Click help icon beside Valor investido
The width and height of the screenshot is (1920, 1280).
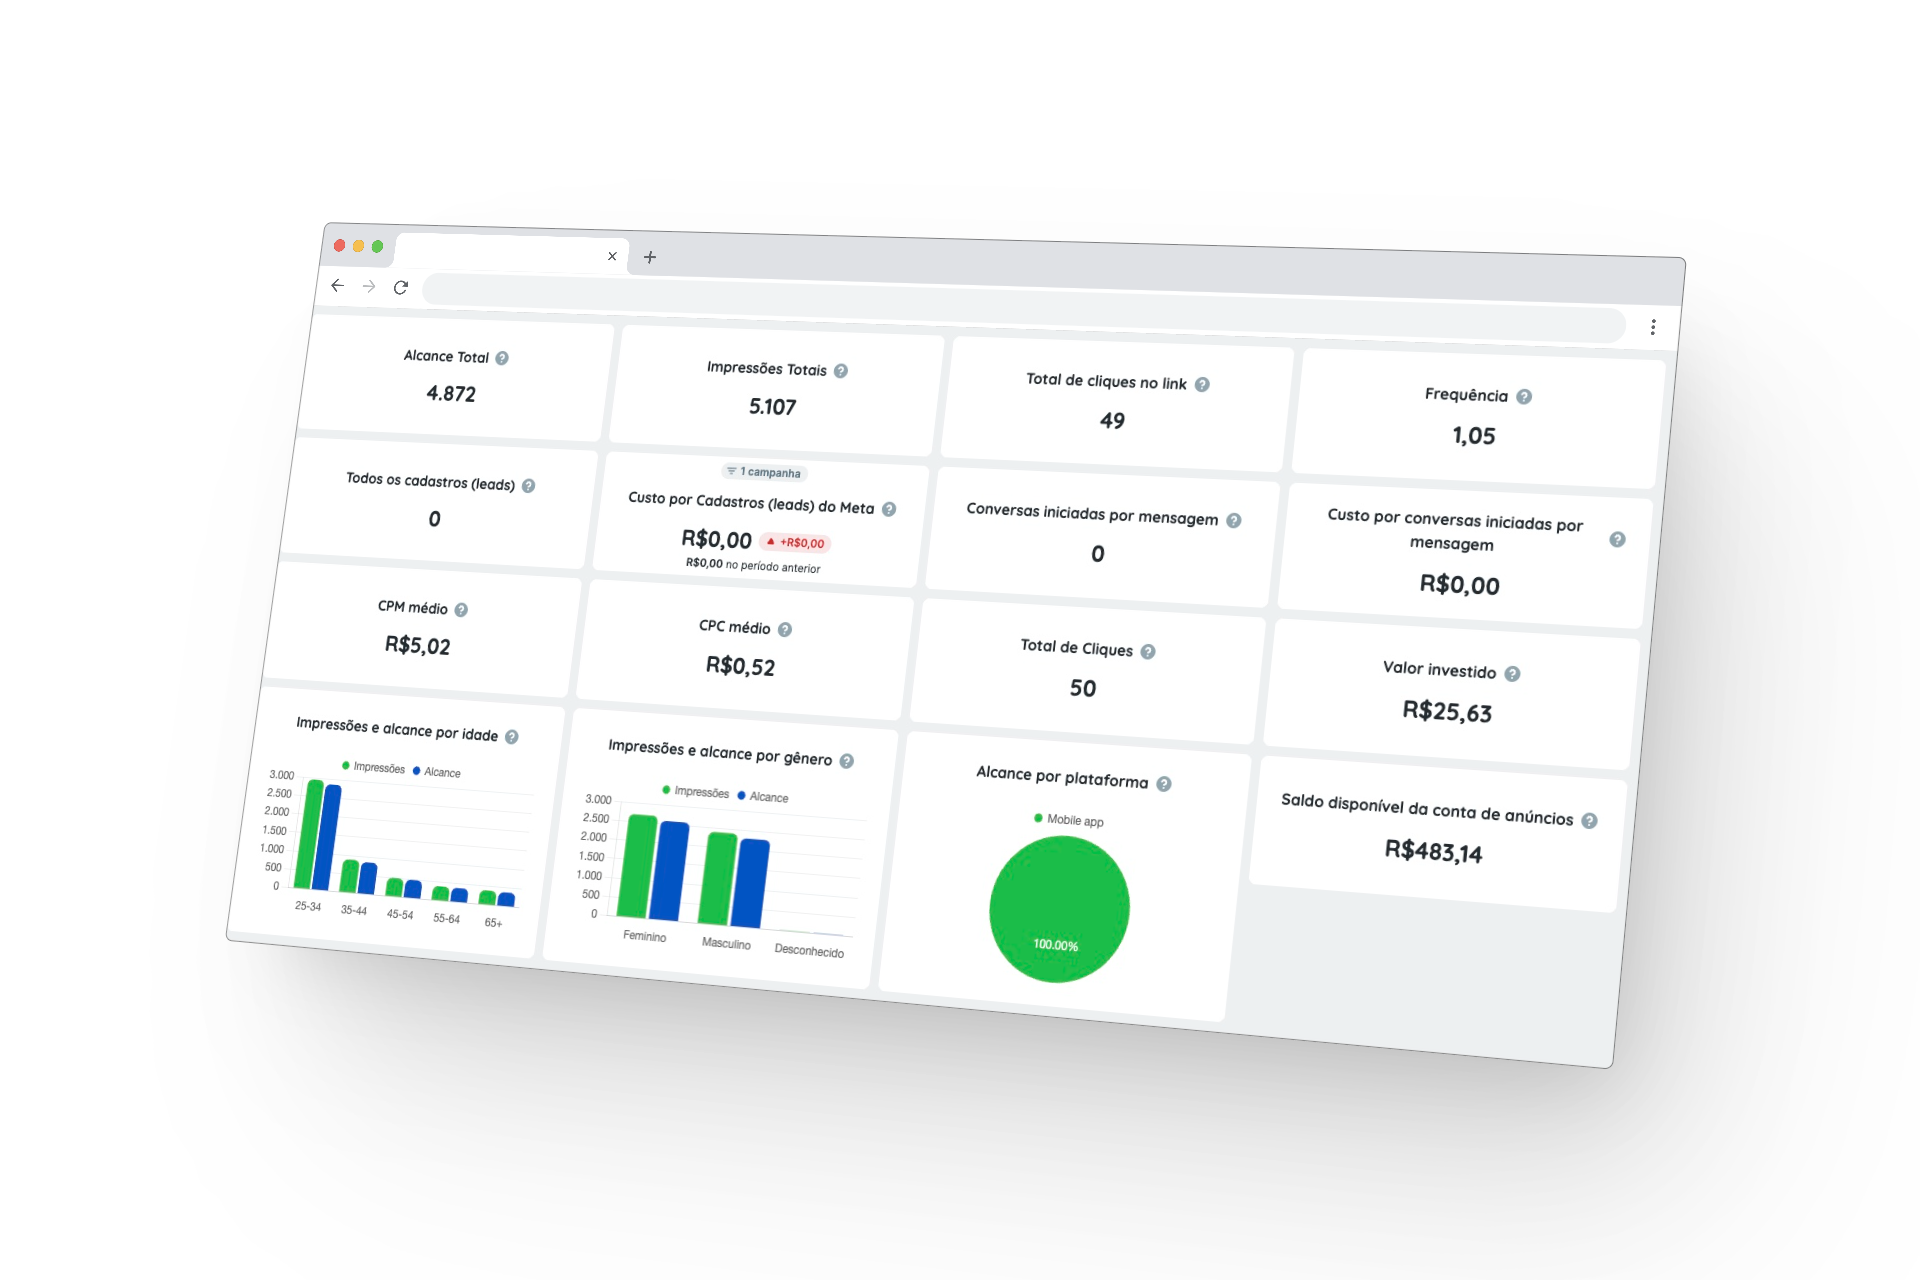click(x=1512, y=674)
